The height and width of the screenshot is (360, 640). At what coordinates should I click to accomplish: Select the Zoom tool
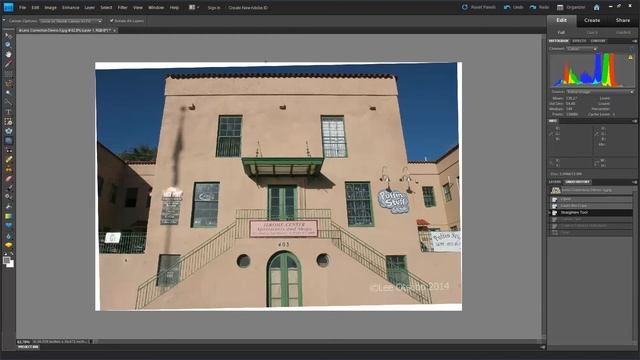point(8,44)
